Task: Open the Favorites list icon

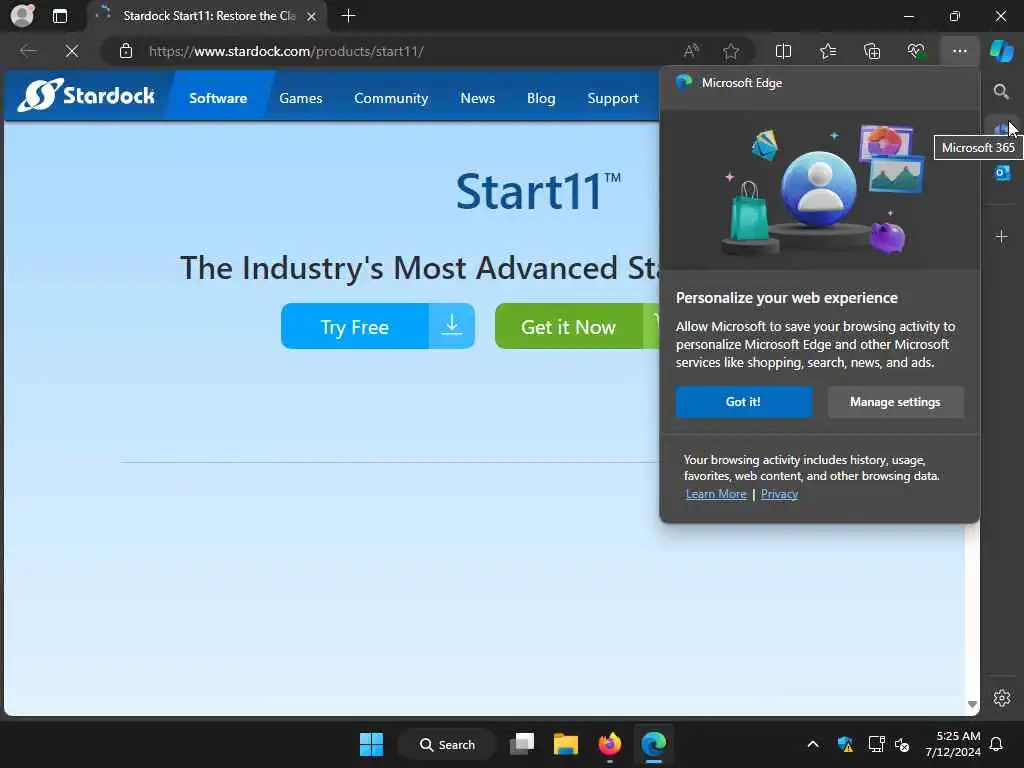Action: tap(827, 51)
